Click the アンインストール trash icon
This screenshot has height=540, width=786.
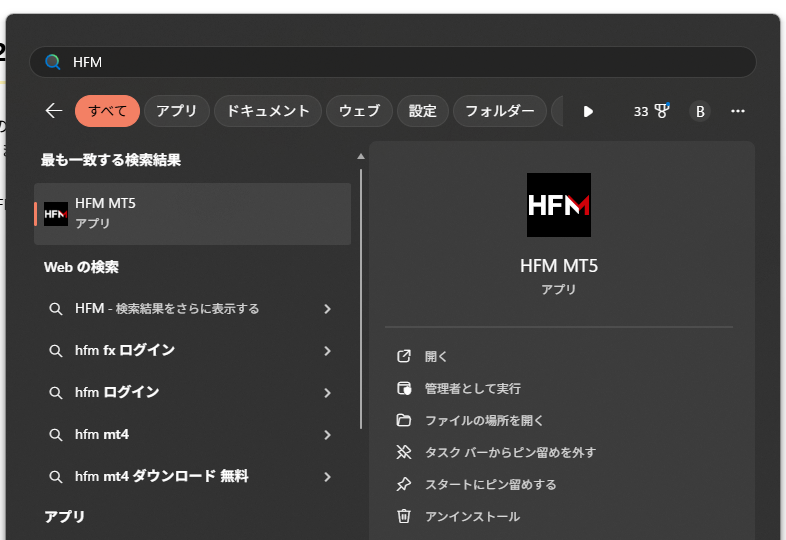click(x=404, y=516)
